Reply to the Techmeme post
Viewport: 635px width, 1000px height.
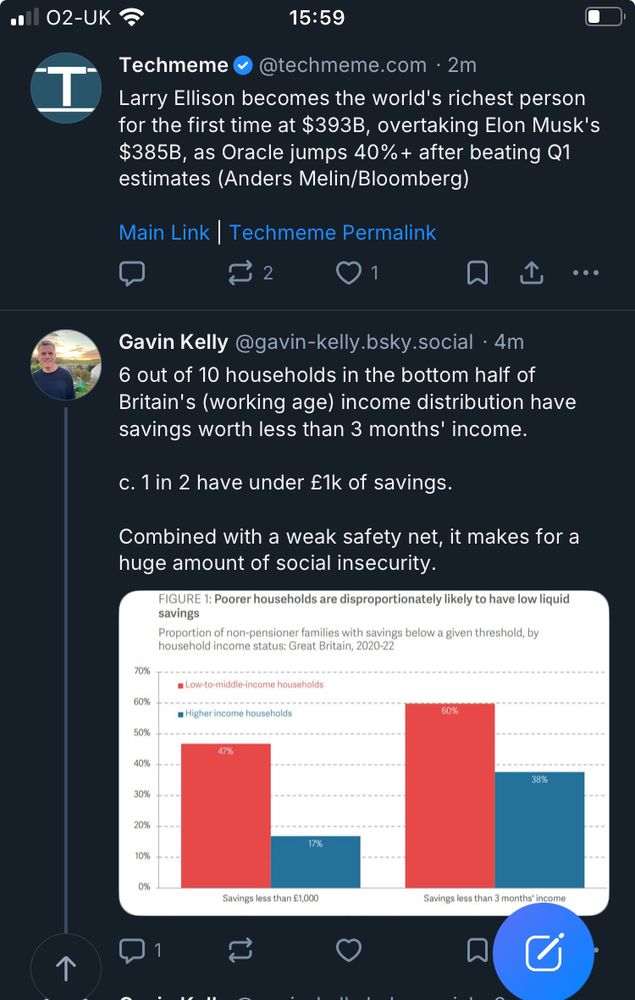tap(132, 273)
